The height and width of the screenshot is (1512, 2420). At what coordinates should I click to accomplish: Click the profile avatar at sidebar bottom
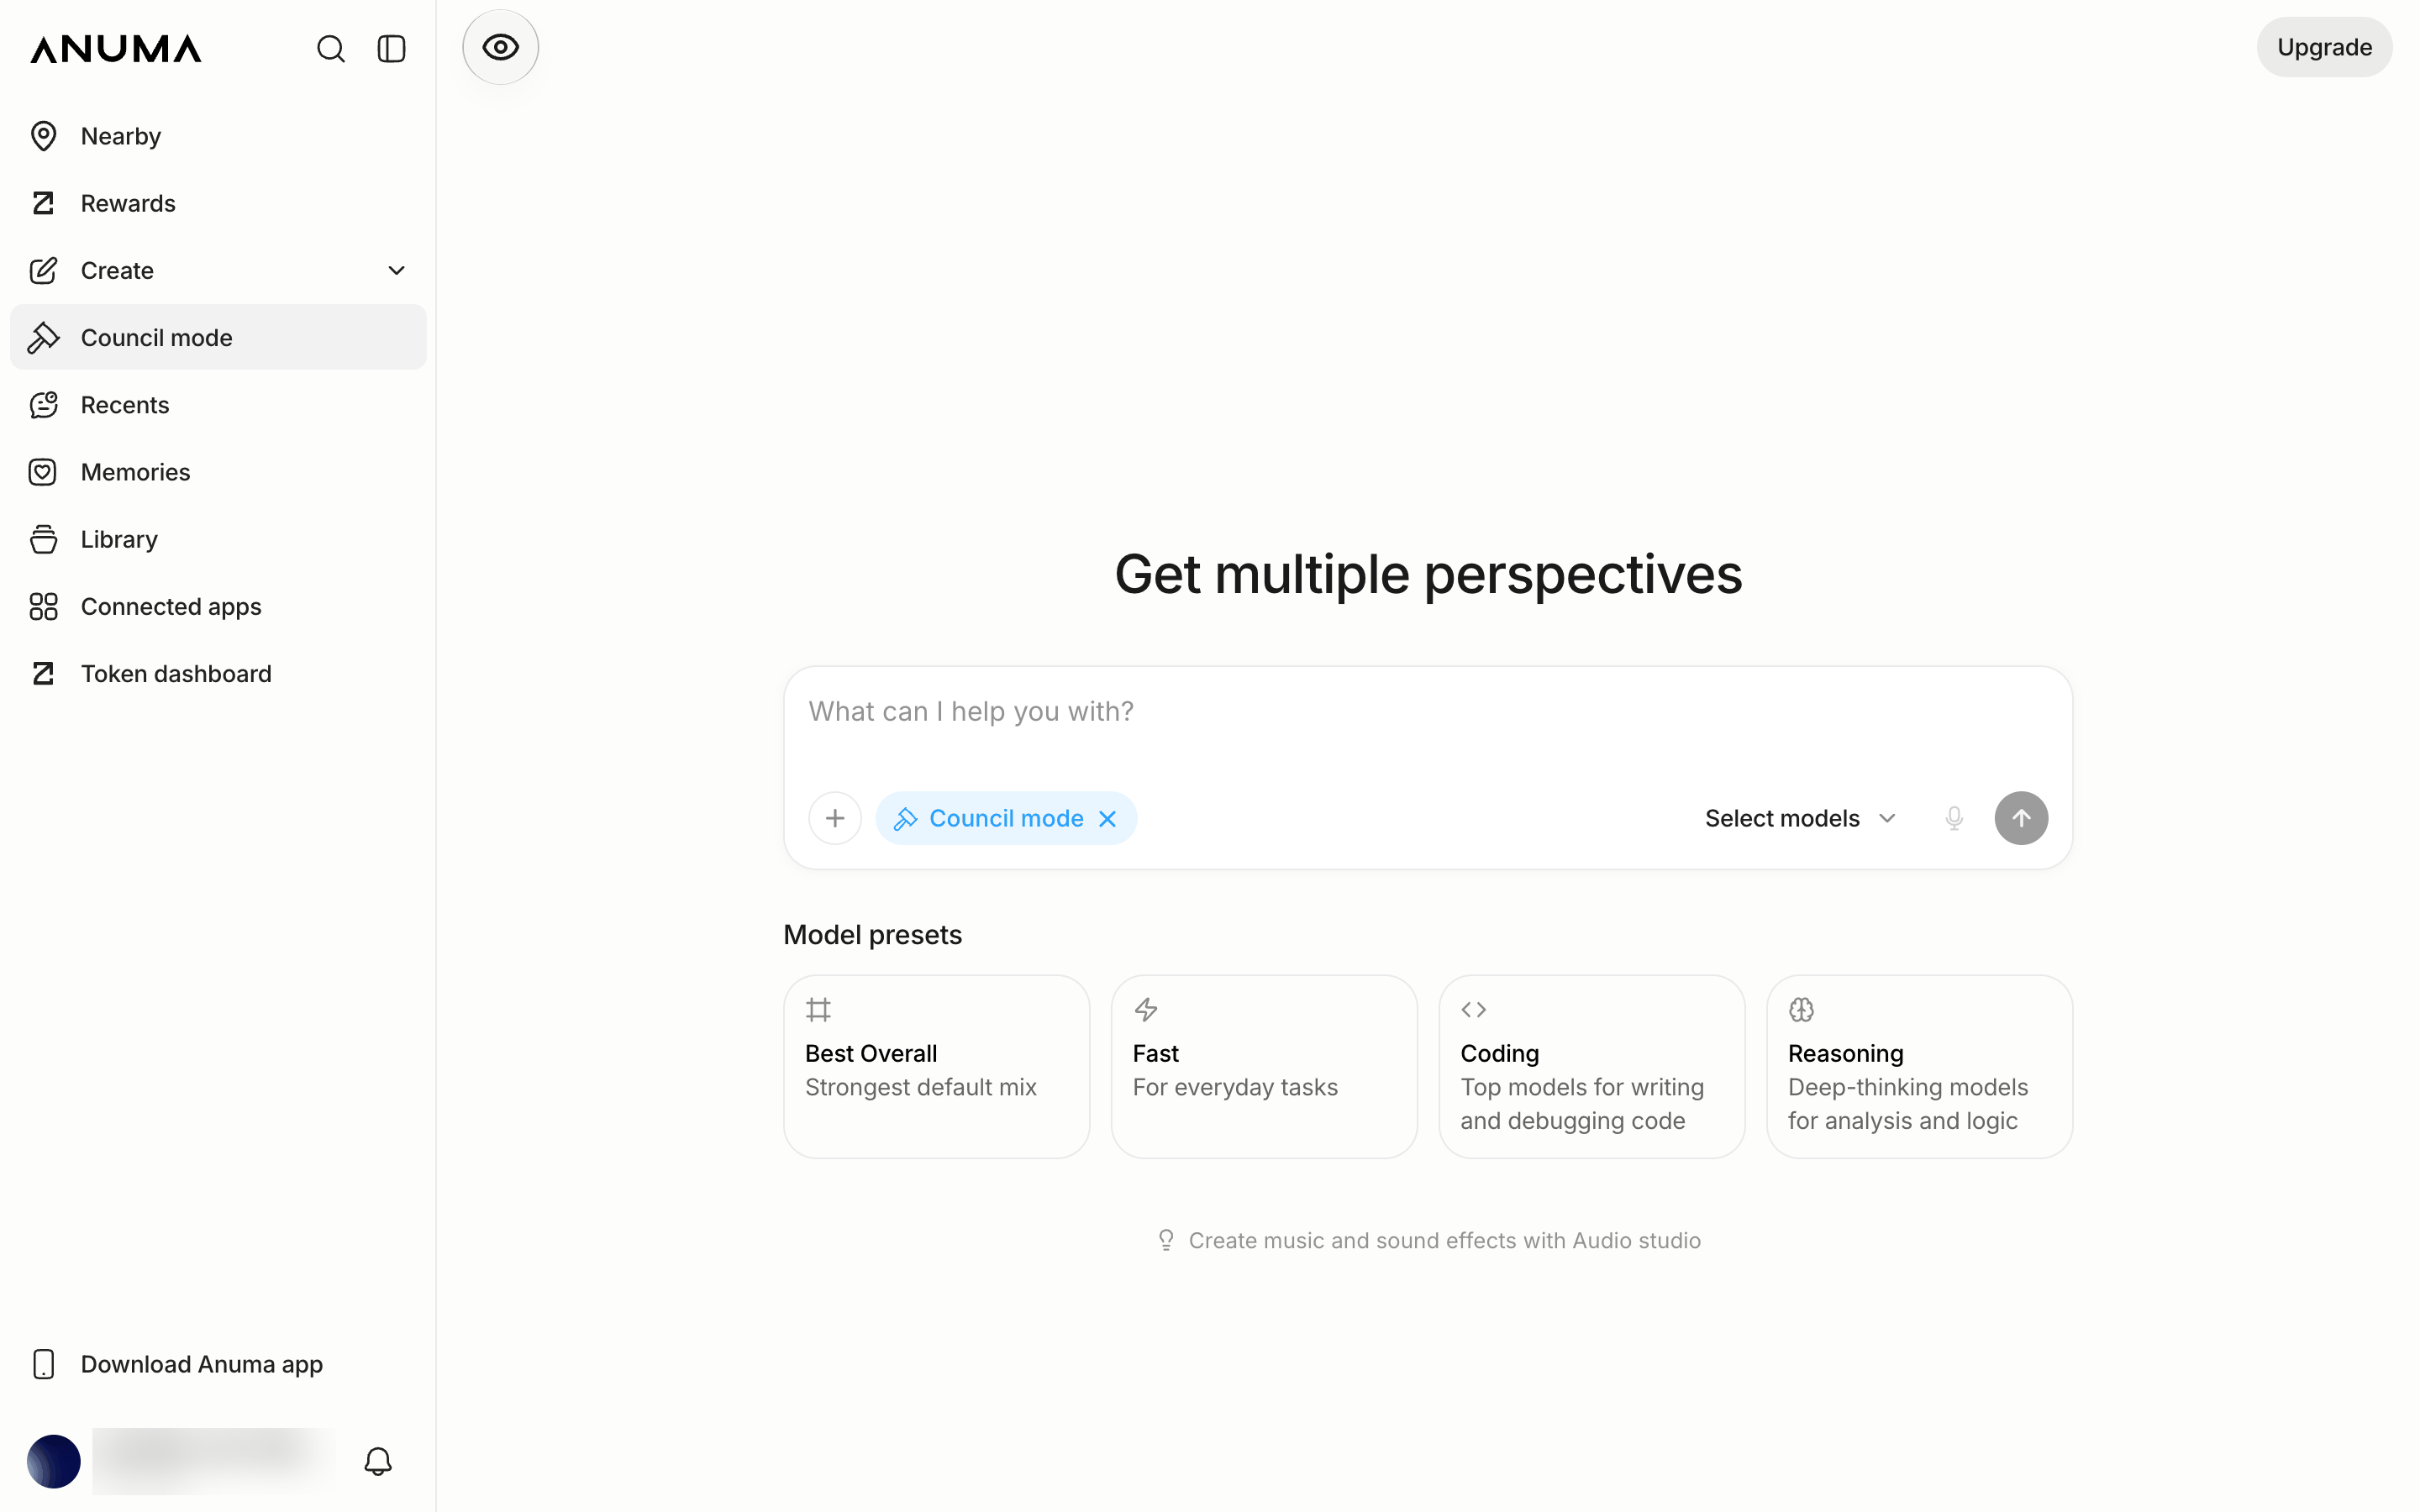click(54, 1461)
